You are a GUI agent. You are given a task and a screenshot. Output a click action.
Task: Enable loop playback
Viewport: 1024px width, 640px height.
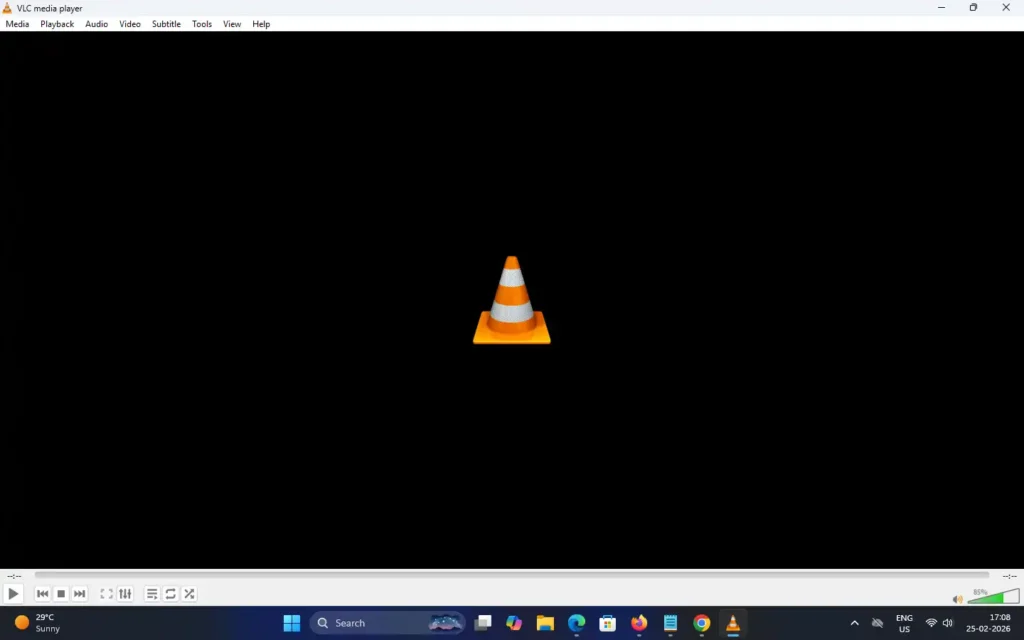170,593
